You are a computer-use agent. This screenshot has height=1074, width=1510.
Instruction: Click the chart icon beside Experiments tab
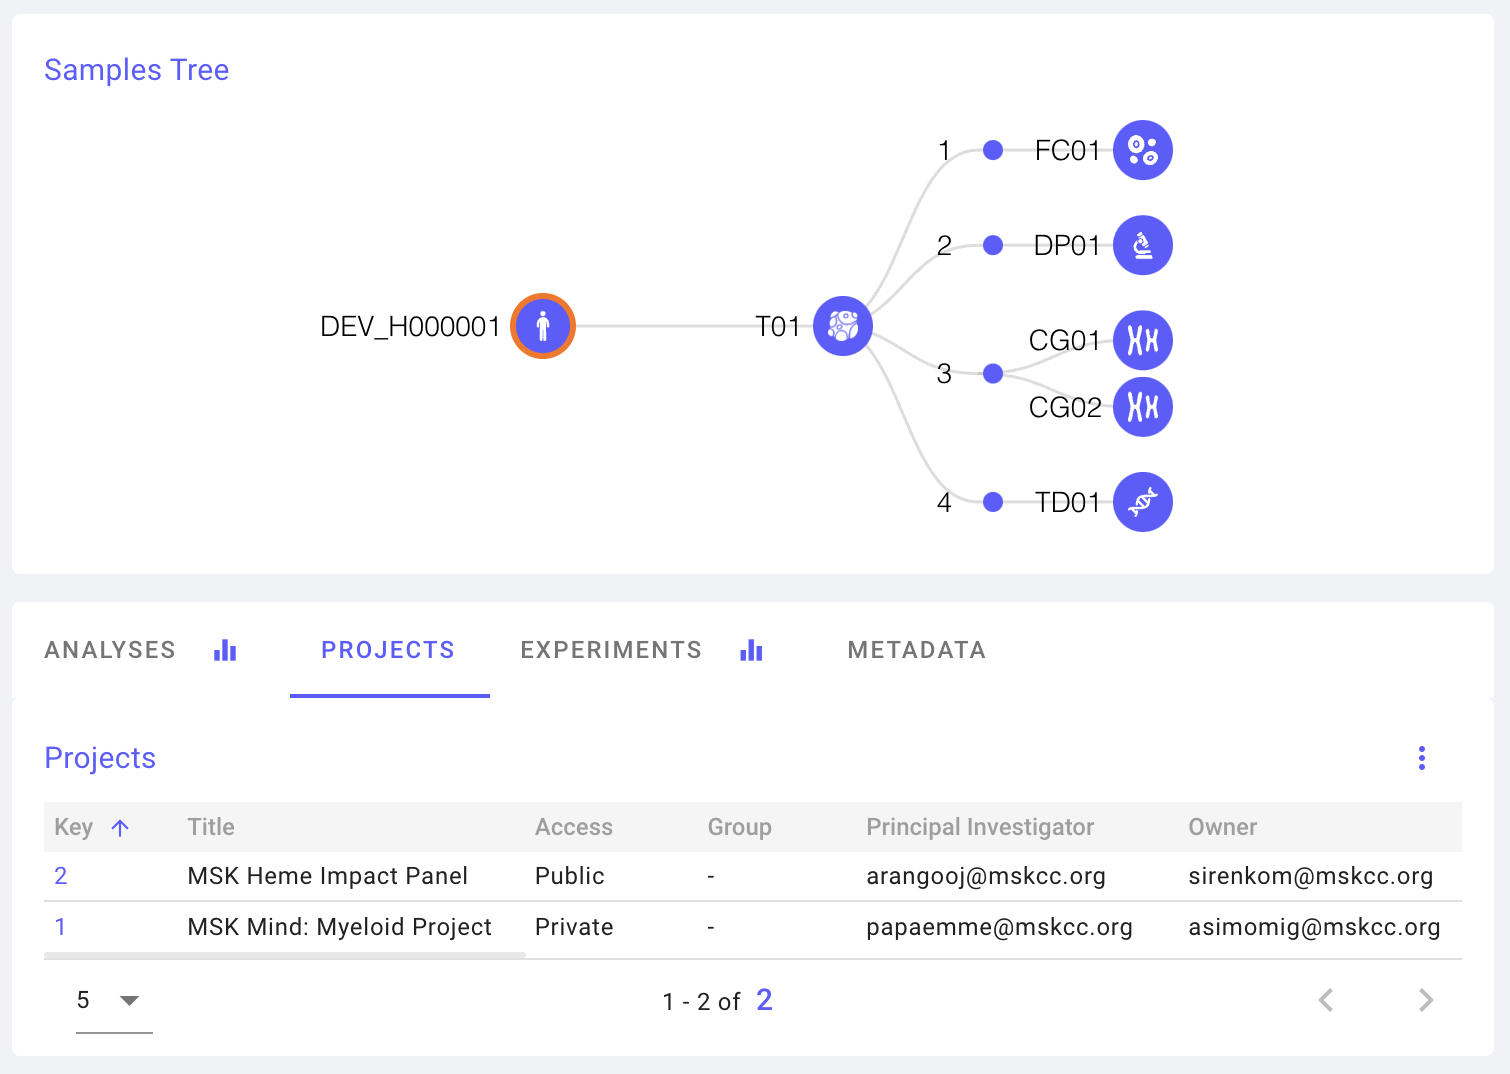pos(751,651)
